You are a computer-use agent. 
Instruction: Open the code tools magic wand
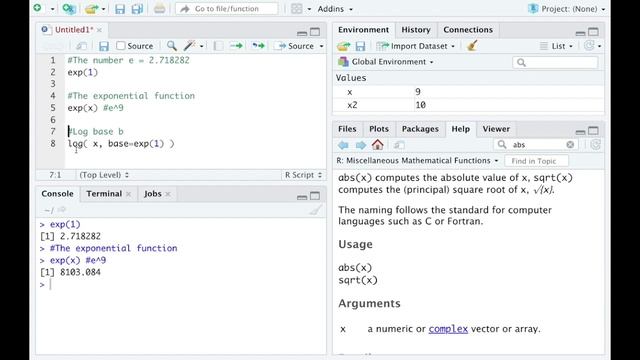point(189,46)
